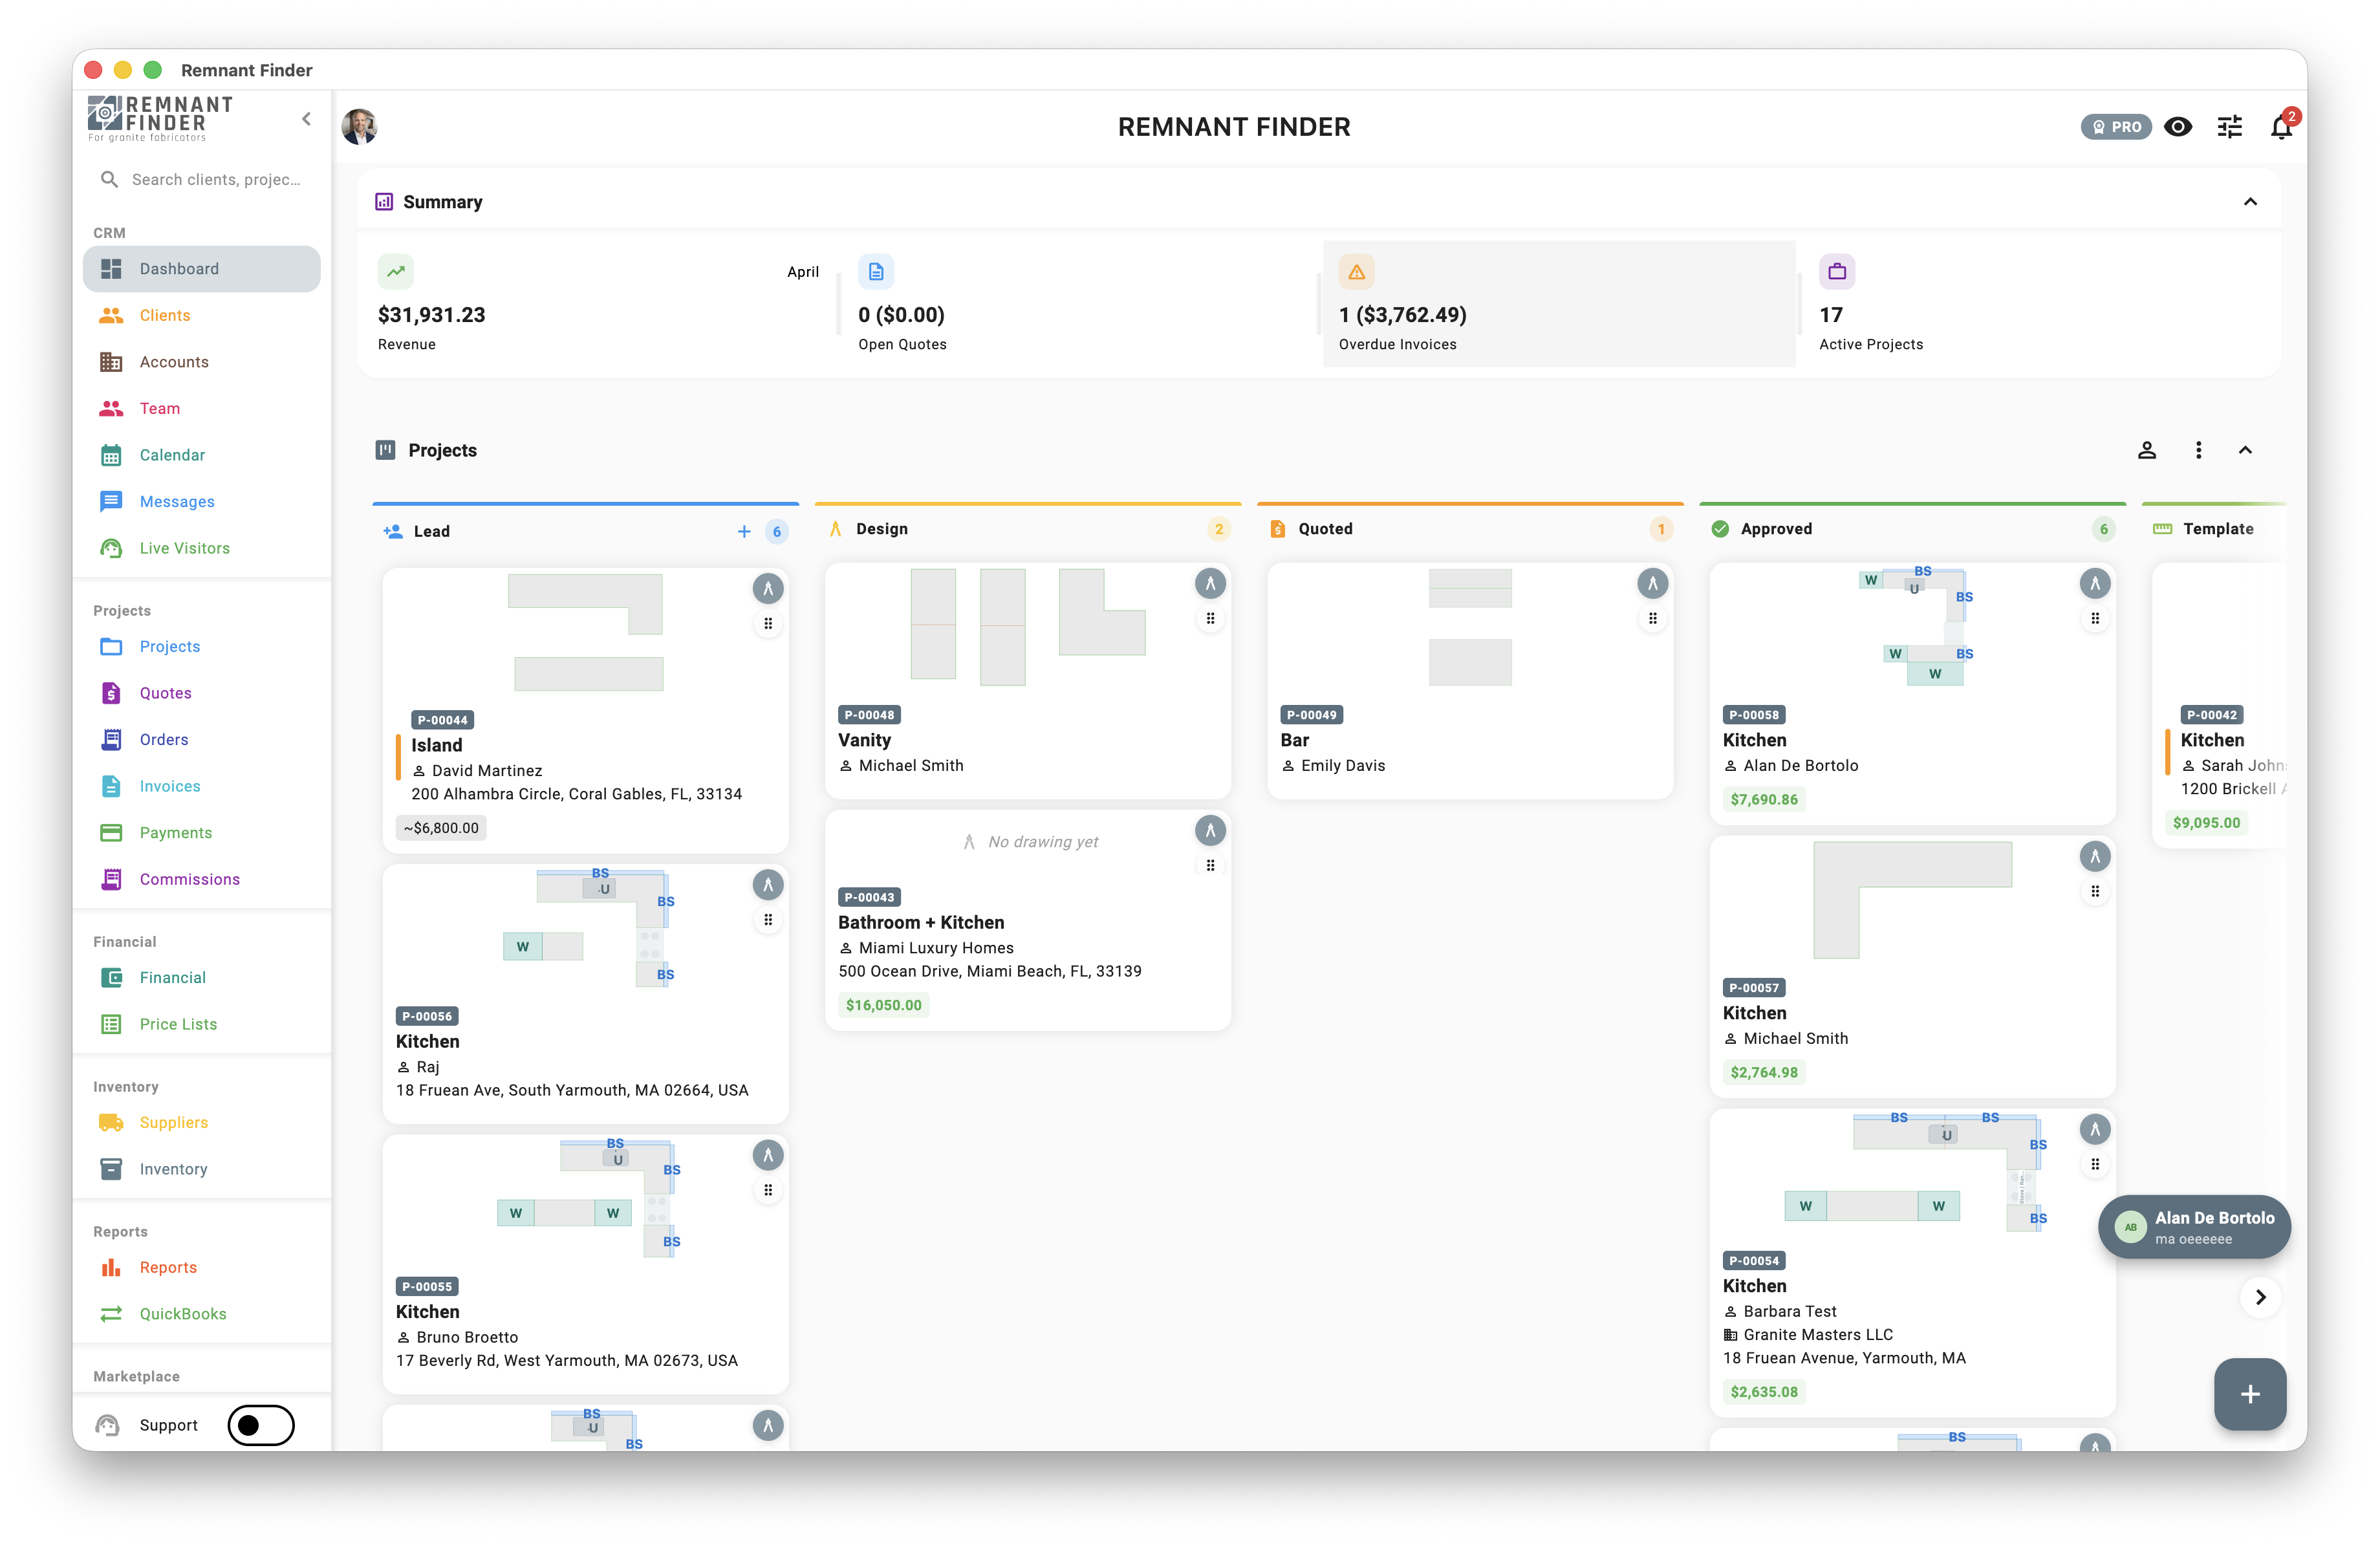Image resolution: width=2380 pixels, height=1547 pixels.
Task: Open Clients in the sidebar
Action: pyautogui.click(x=165, y=316)
